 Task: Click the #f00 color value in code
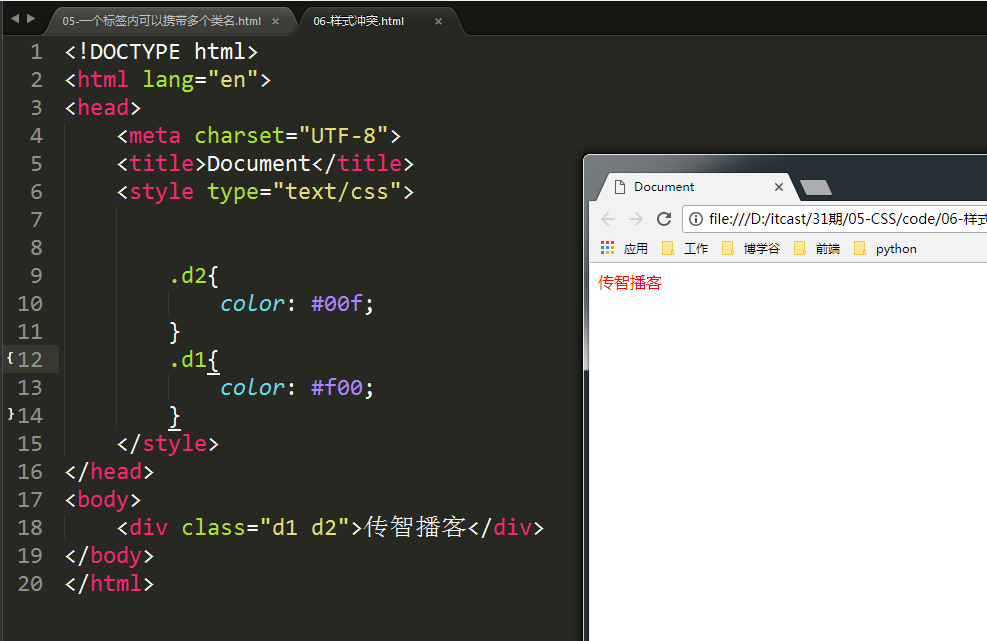pyautogui.click(x=337, y=387)
